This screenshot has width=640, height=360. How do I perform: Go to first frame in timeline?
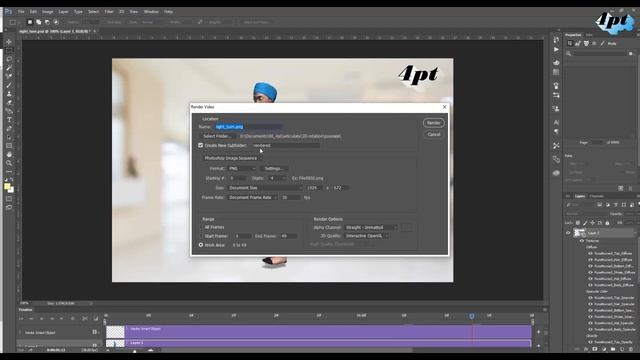click(22, 318)
